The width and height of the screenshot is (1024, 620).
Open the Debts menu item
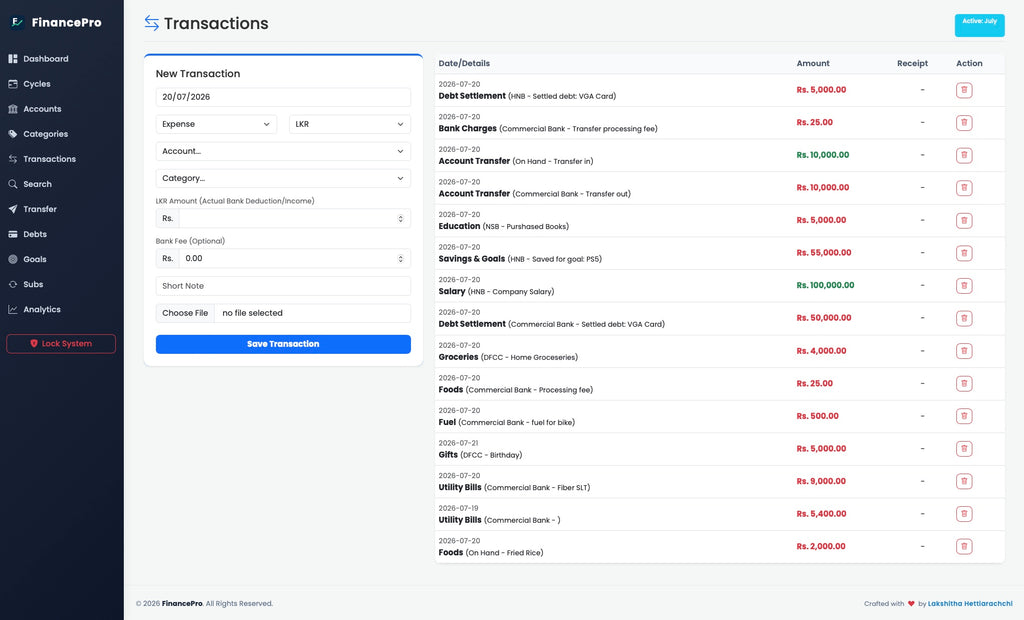[x=35, y=234]
